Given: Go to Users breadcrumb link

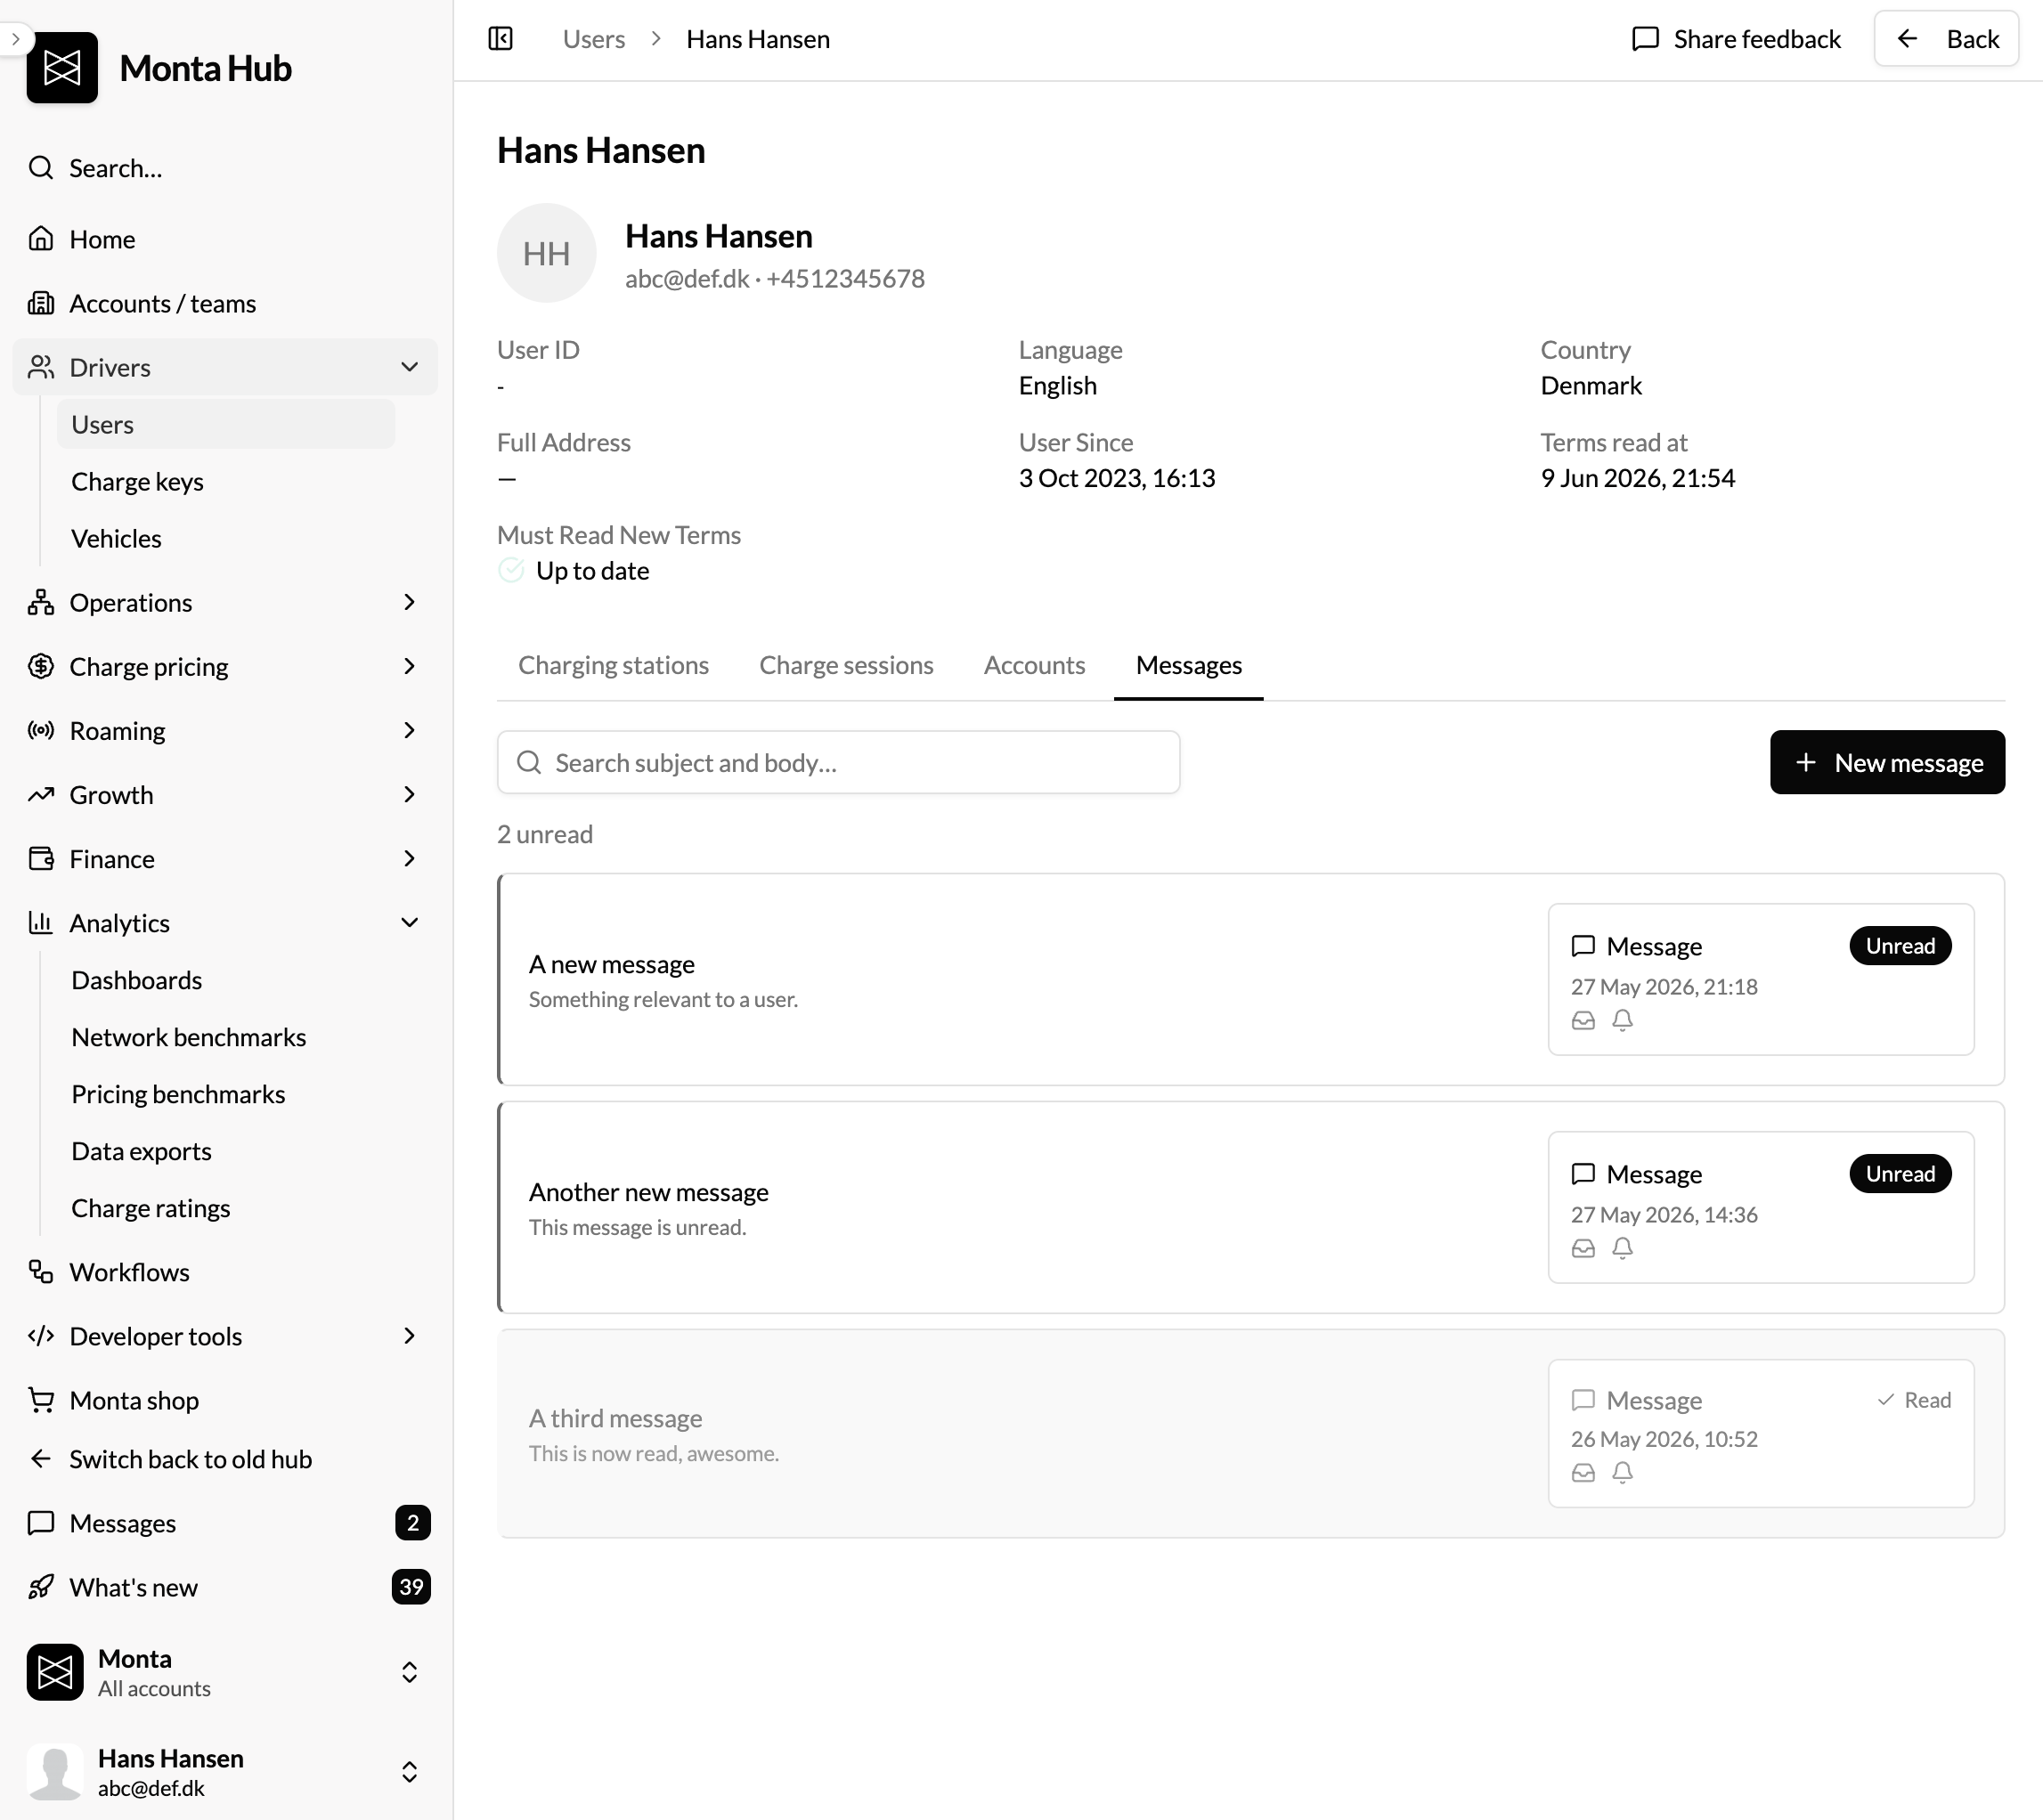Looking at the screenshot, I should tap(593, 39).
